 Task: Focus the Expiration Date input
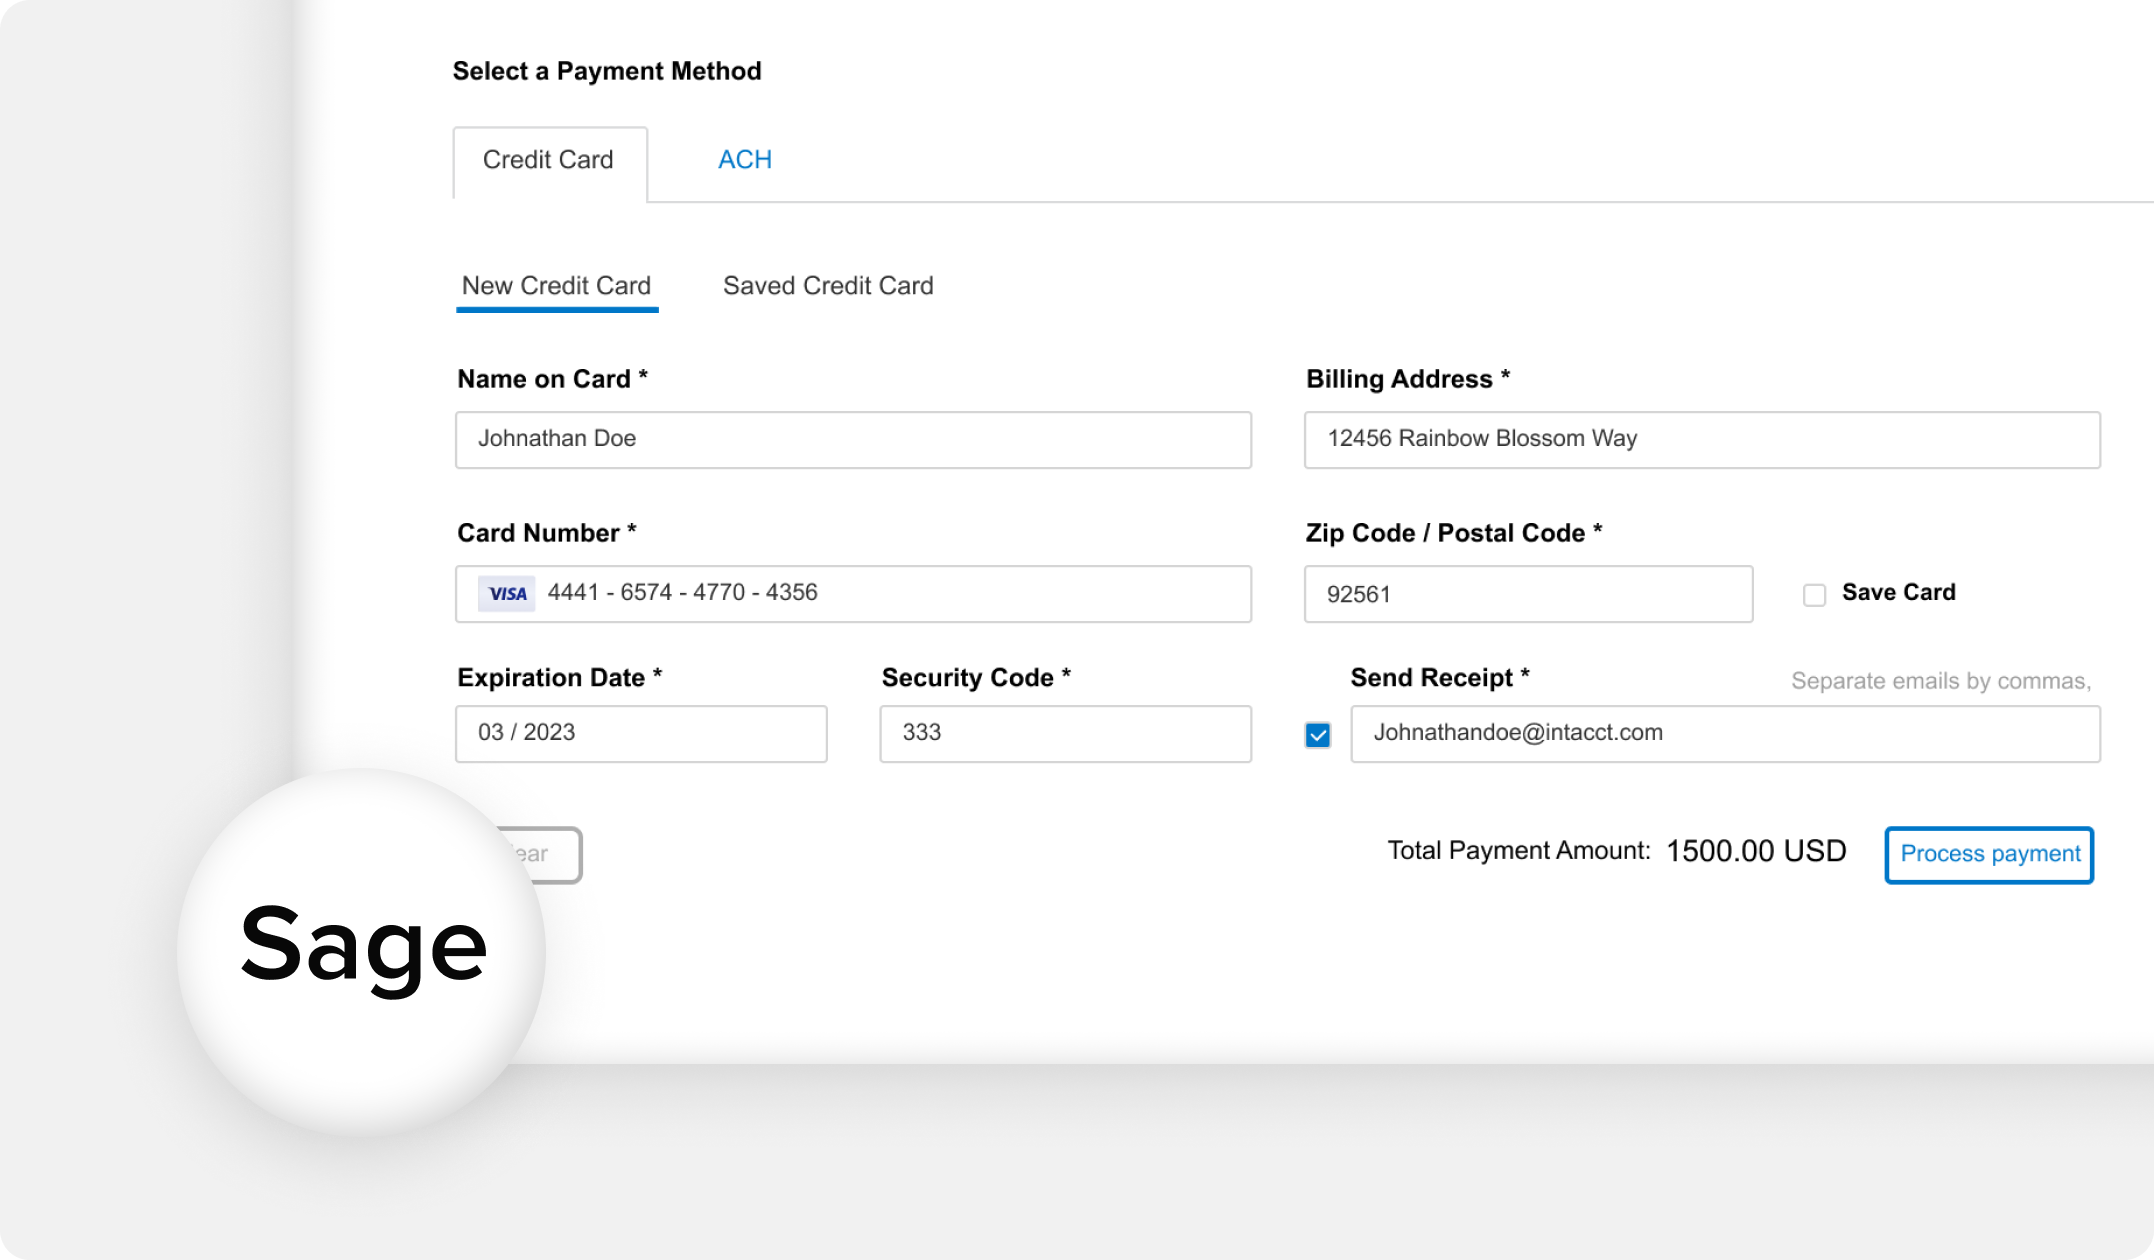click(x=641, y=733)
